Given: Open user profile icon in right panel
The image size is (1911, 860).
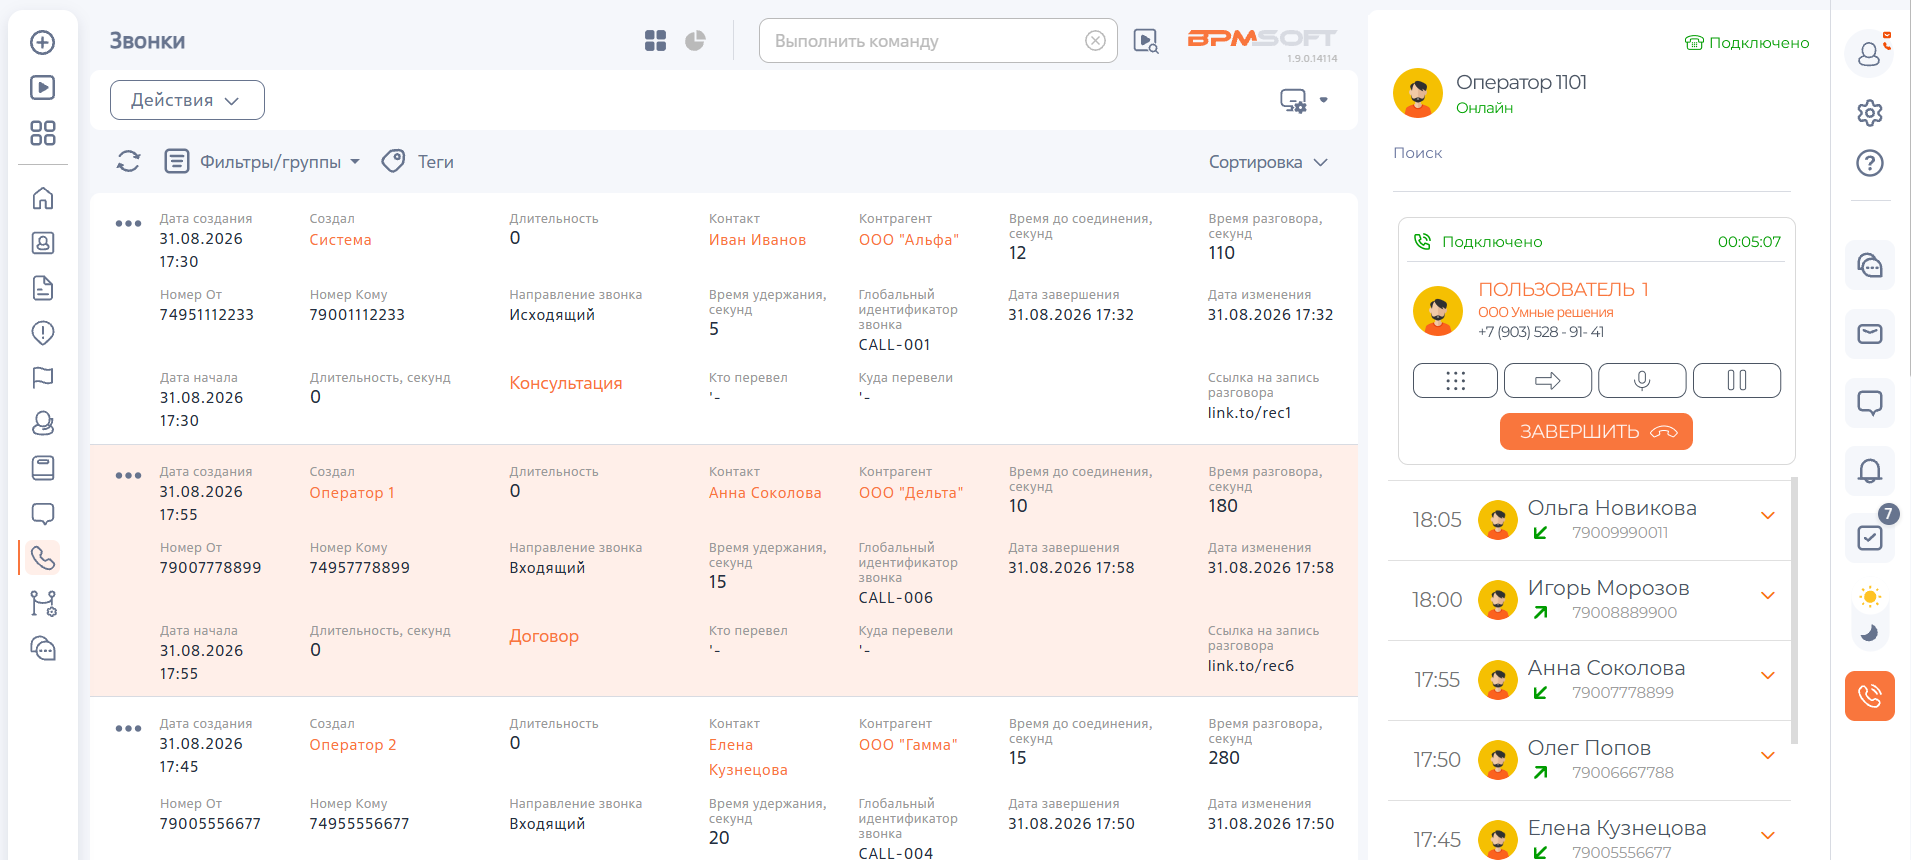Looking at the screenshot, I should tap(1869, 53).
